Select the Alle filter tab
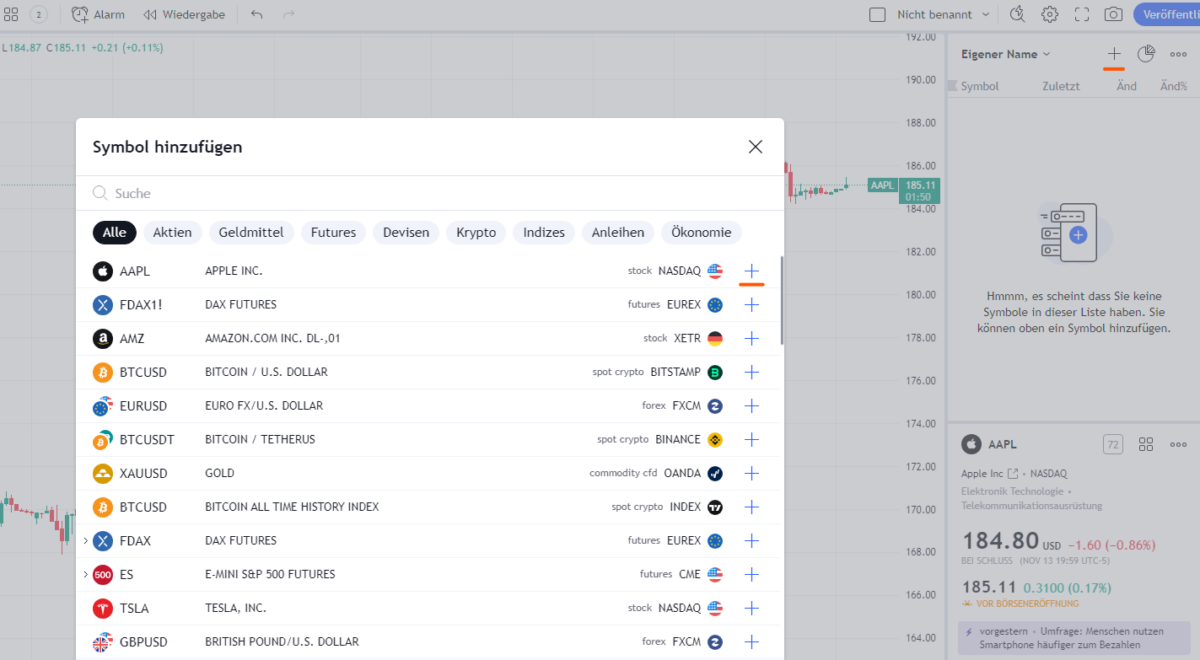Viewport: 1200px width, 660px height. click(x=114, y=232)
